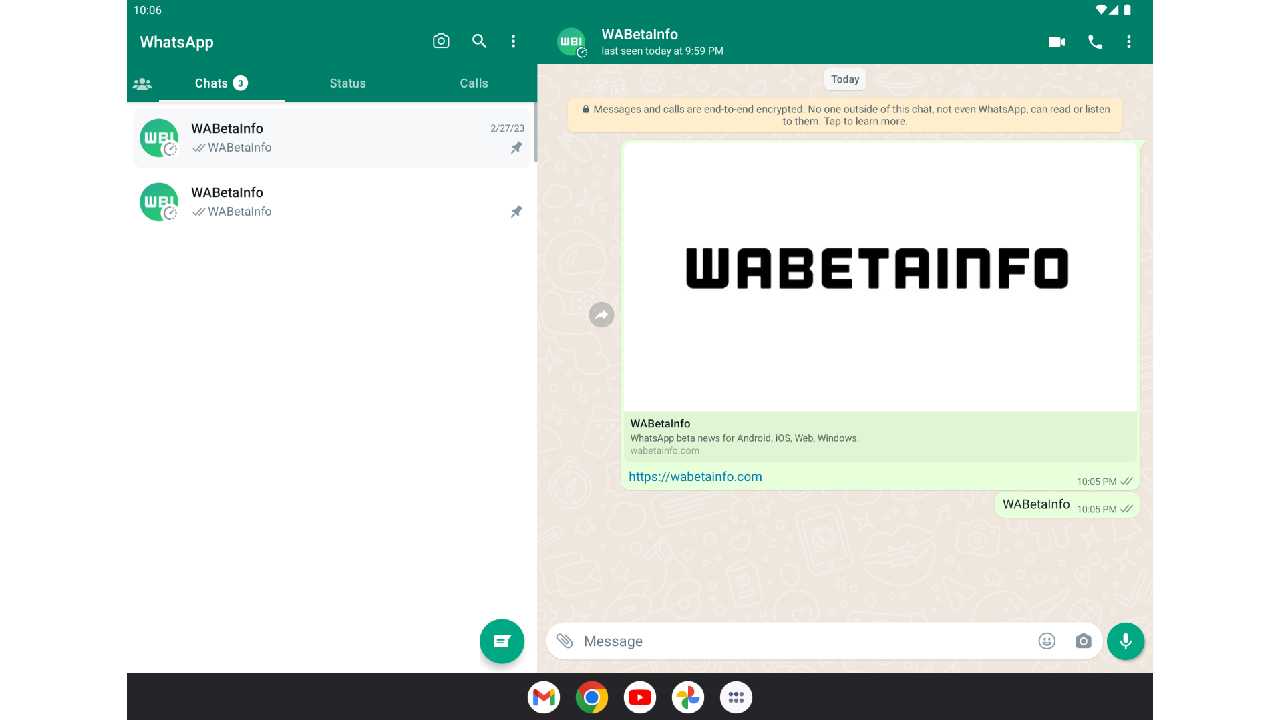The height and width of the screenshot is (720, 1280).
Task: Tap the camera icon inside the message field
Action: click(x=1083, y=641)
